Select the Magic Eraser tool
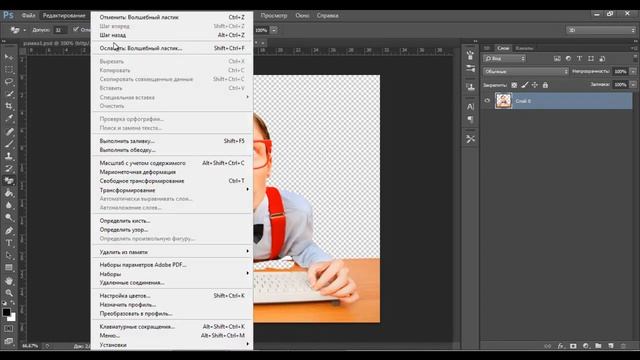The height and width of the screenshot is (360, 640). (x=9, y=181)
